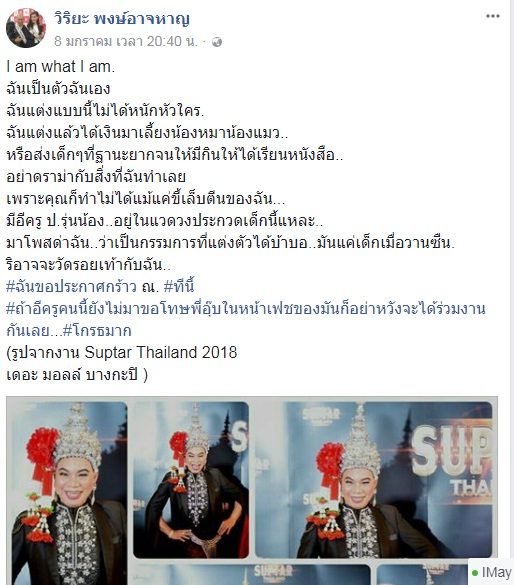Open the right photo with SUP backdrop
The width and height of the screenshot is (514, 585).
374,480
